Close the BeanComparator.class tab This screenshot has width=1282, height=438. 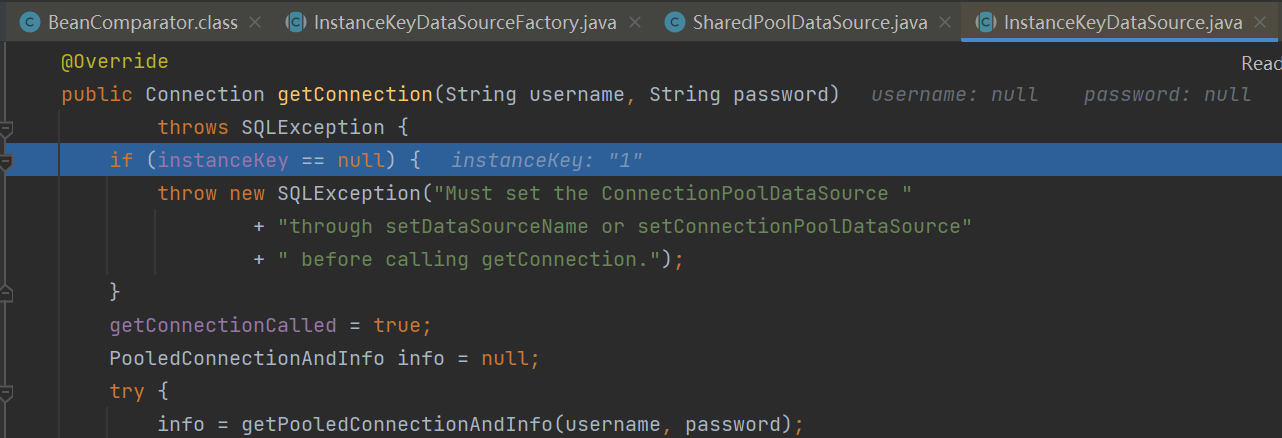click(x=254, y=22)
